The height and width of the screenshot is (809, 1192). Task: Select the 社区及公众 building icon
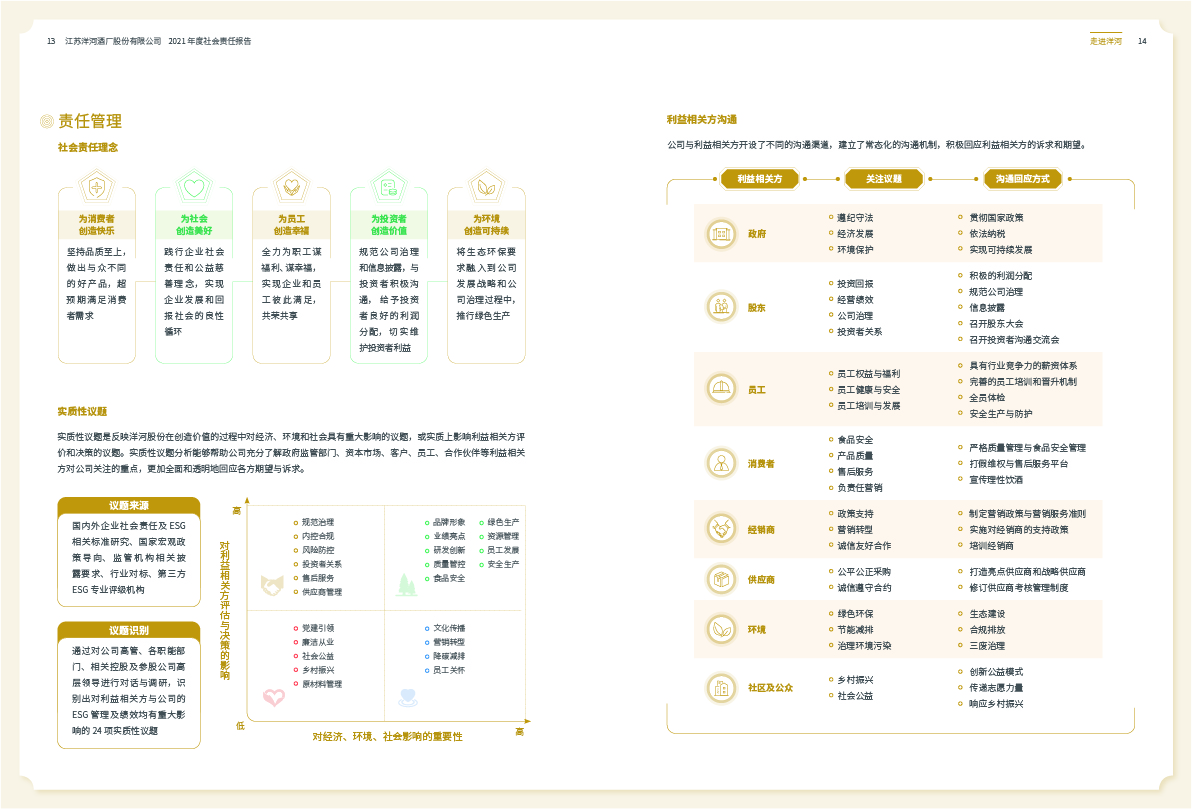[x=721, y=688]
